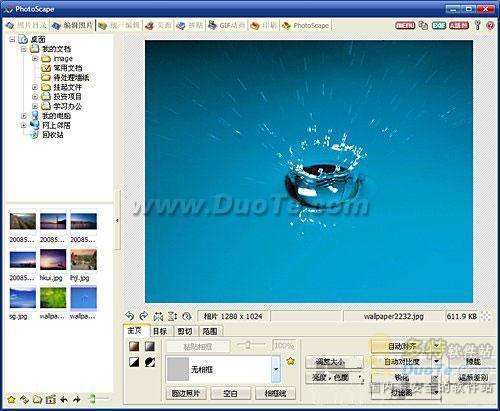Click the red MENU button at top right

(405, 25)
